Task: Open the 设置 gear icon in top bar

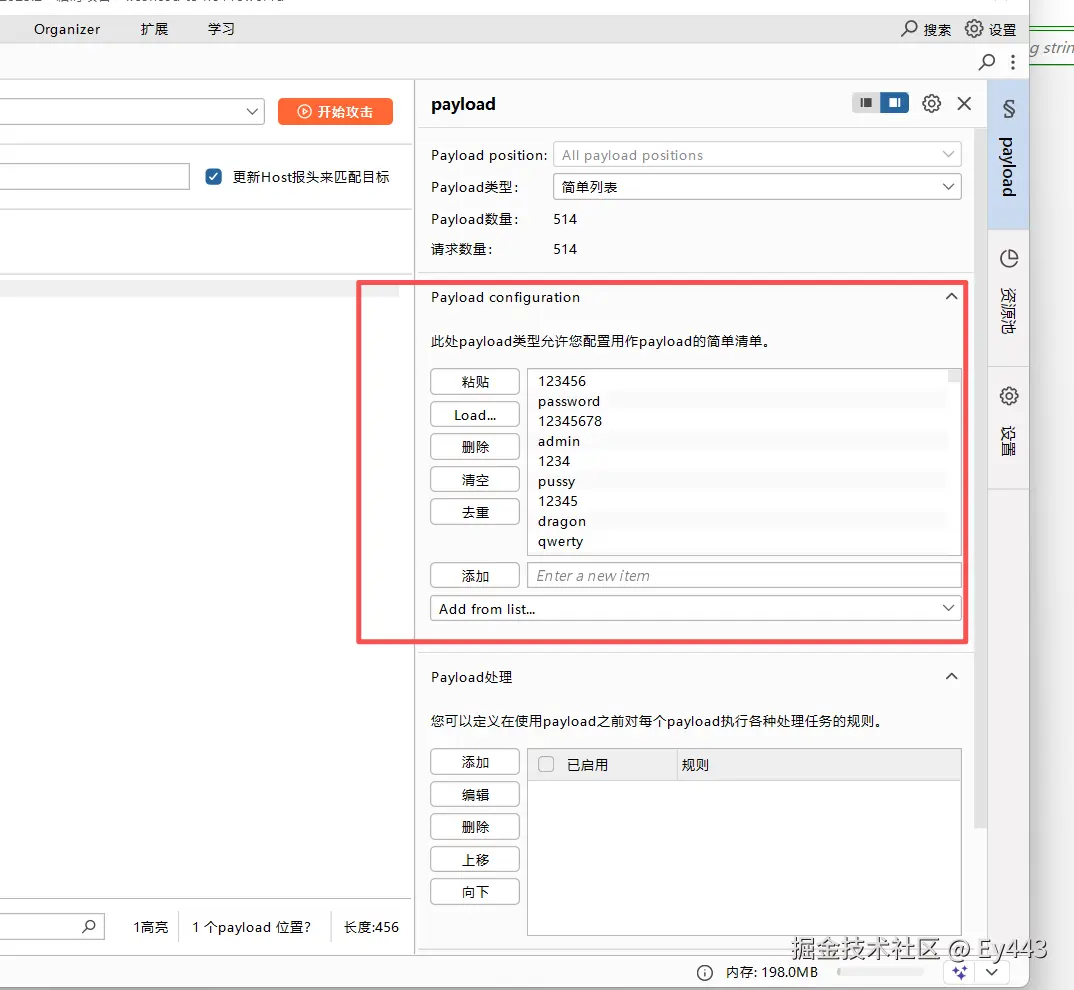Action: click(x=973, y=28)
